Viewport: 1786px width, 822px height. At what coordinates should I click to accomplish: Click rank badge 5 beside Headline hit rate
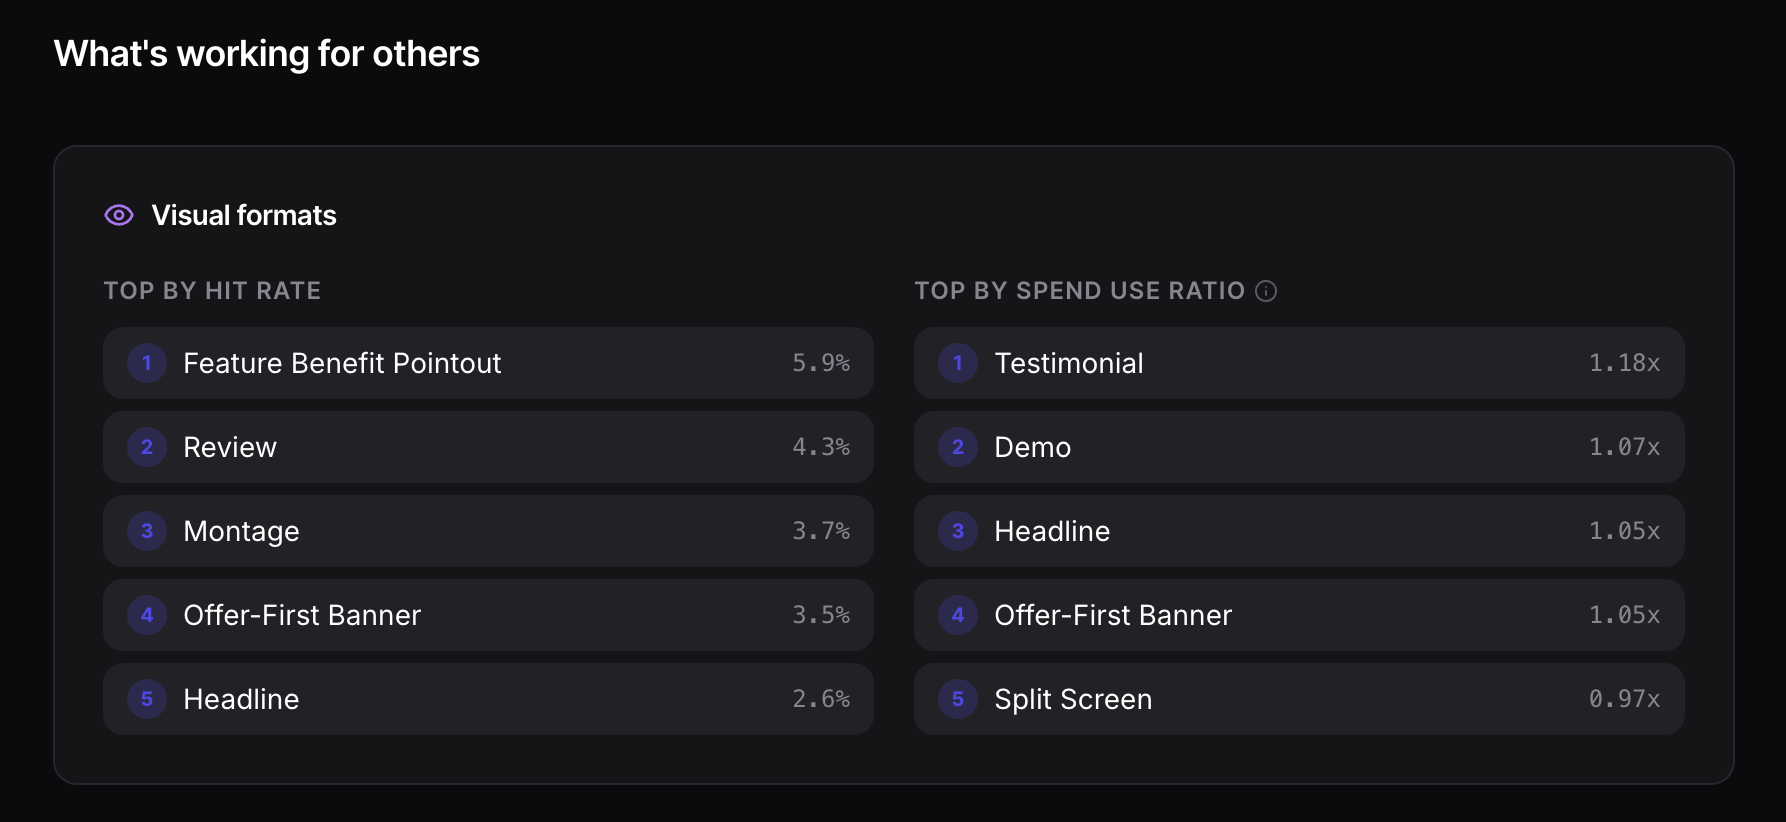click(x=147, y=699)
